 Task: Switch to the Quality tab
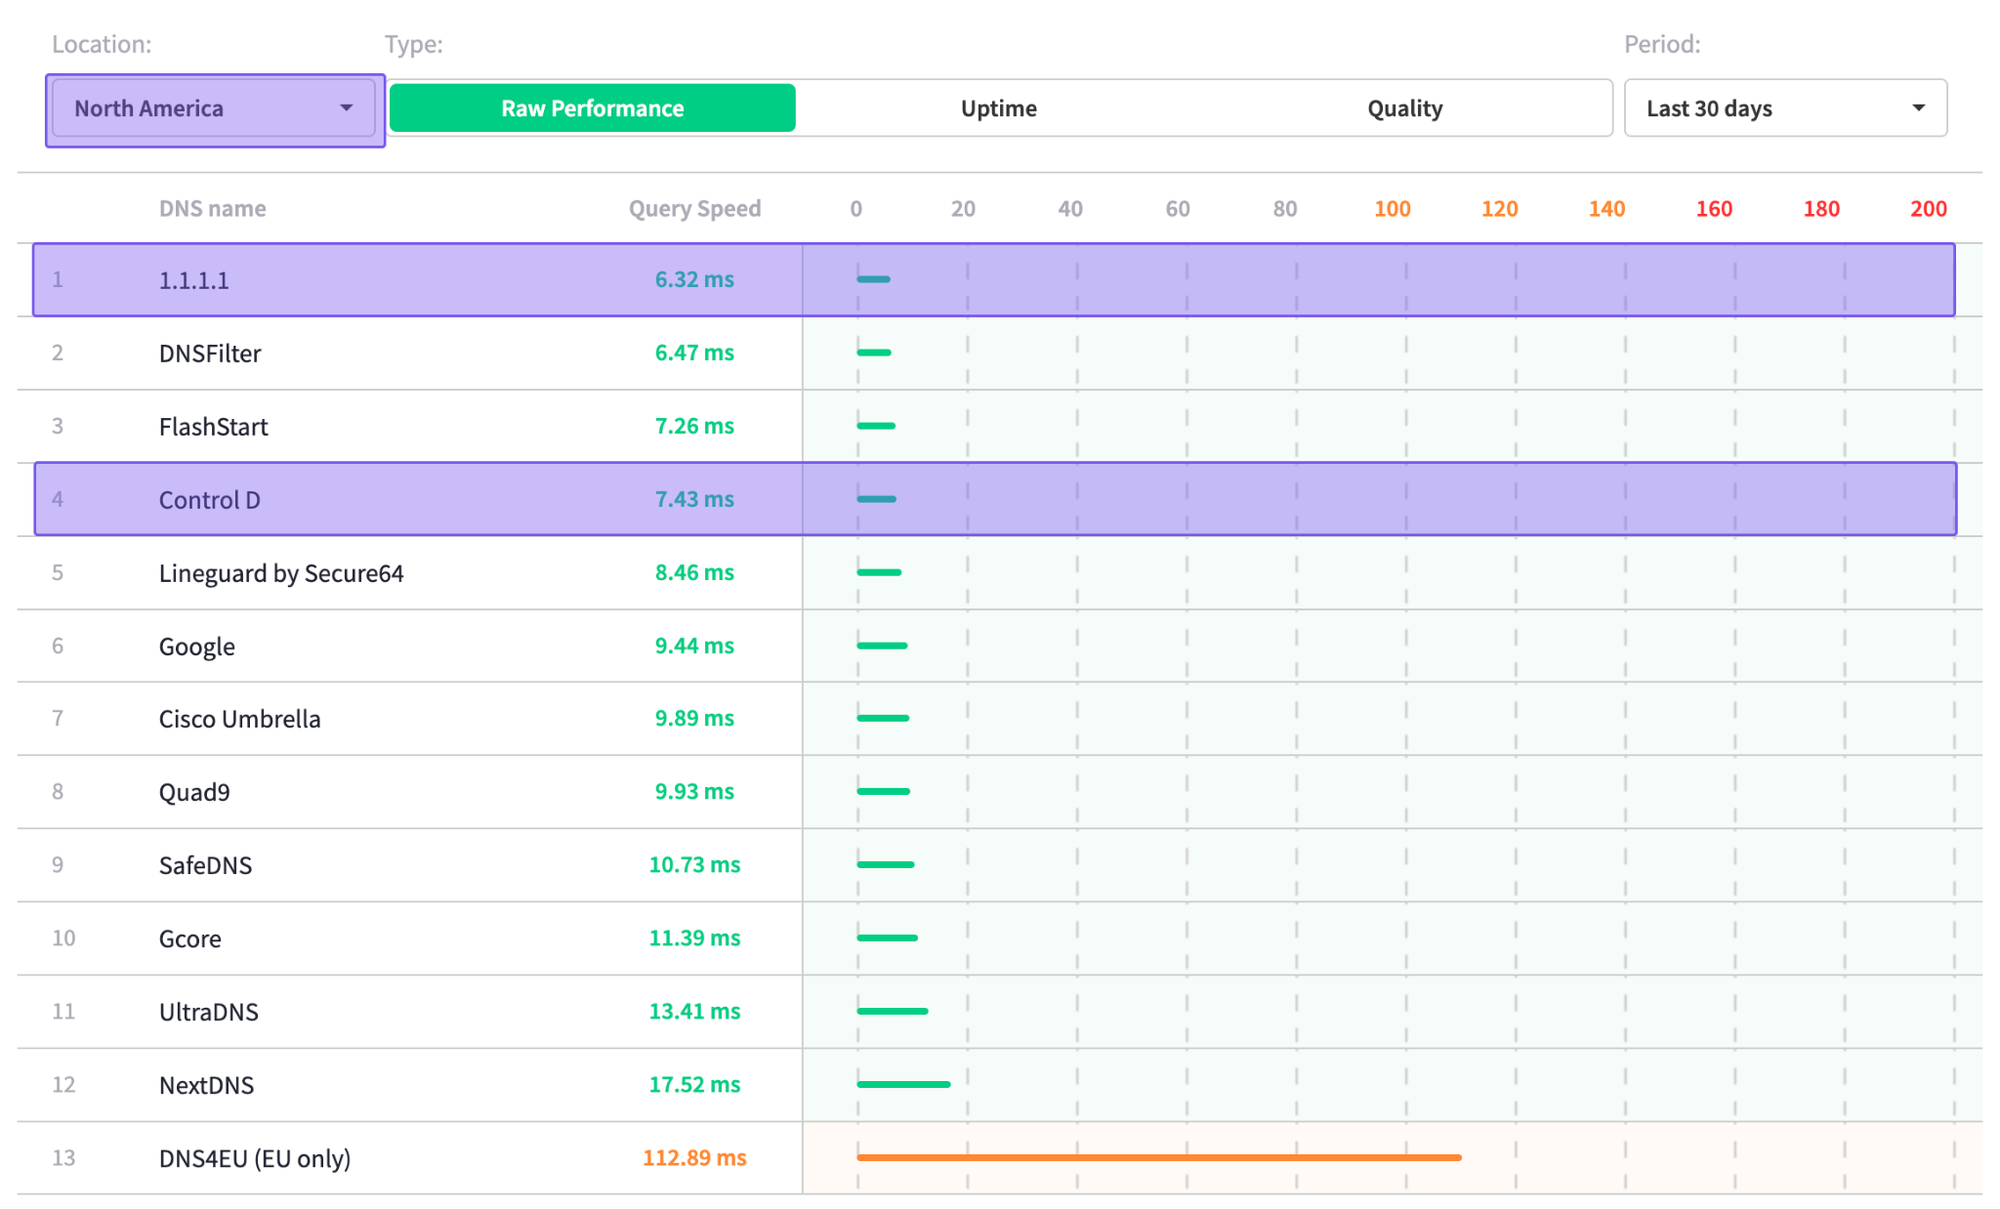1404,108
